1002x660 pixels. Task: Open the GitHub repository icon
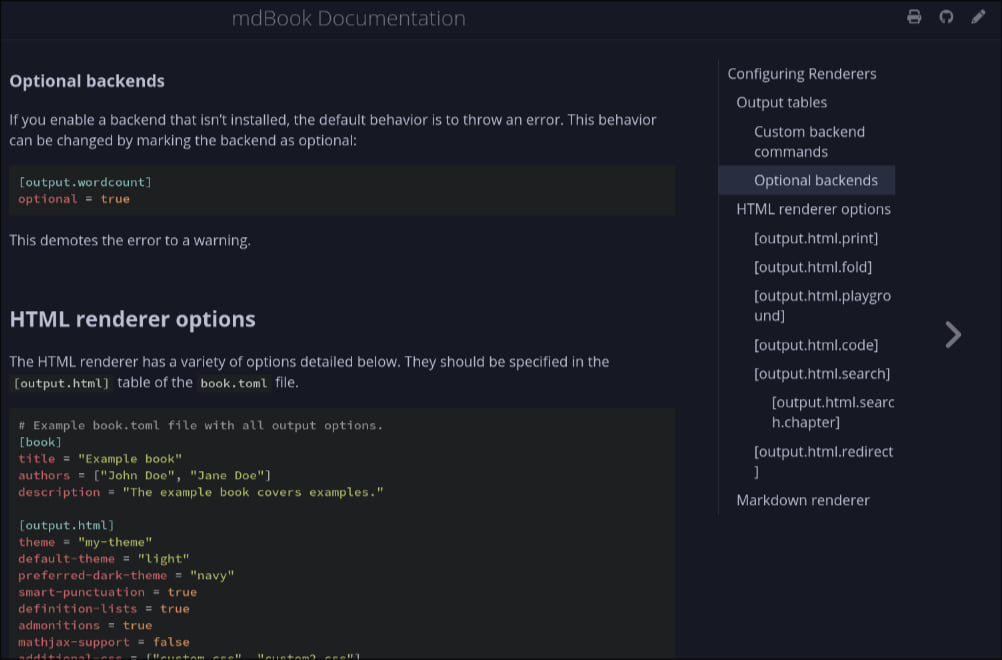tap(946, 17)
